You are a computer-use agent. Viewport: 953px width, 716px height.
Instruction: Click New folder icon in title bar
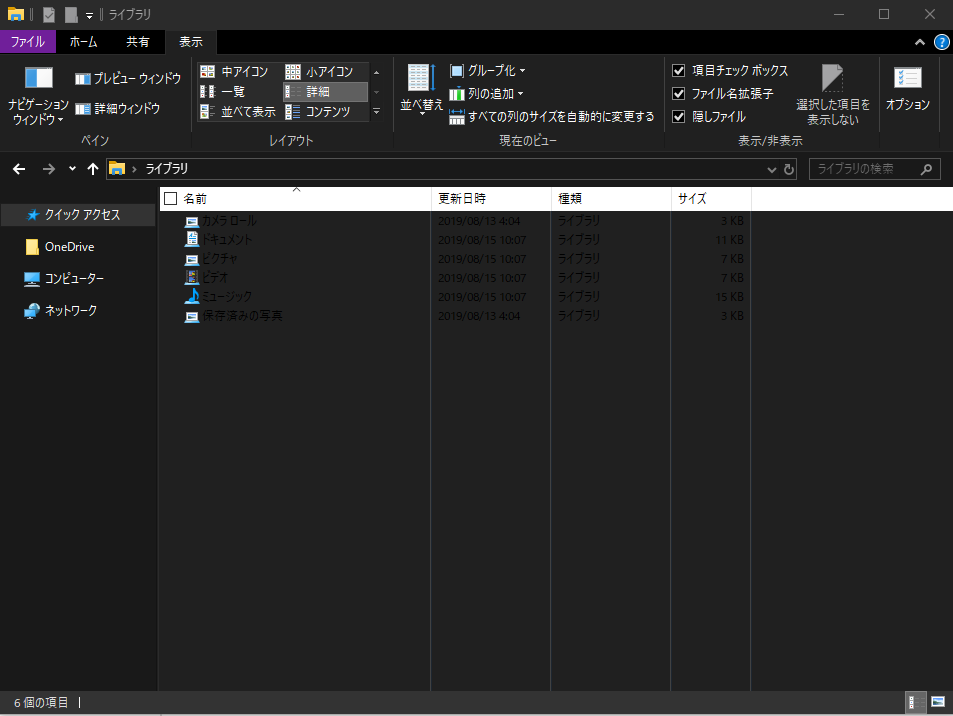pos(71,14)
